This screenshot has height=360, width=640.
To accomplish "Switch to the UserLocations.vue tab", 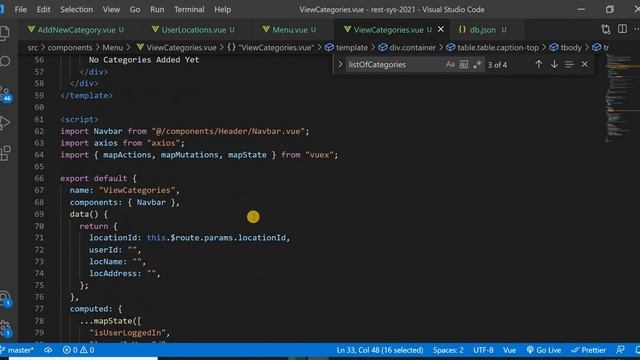I will point(193,29).
